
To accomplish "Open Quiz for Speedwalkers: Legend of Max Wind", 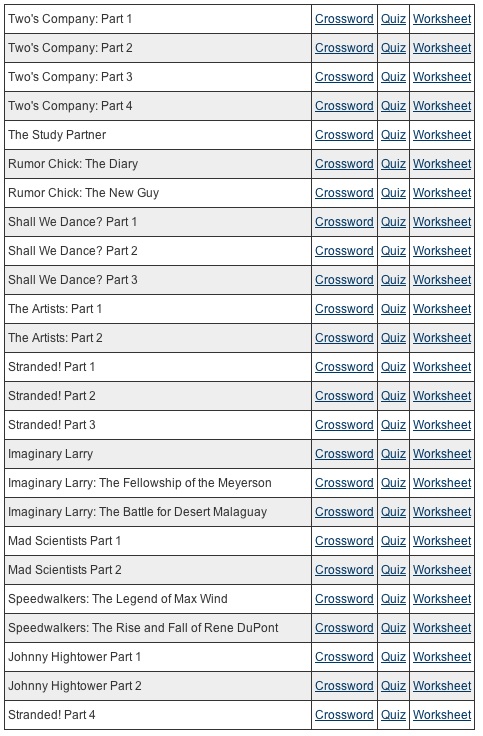I will pos(393,599).
